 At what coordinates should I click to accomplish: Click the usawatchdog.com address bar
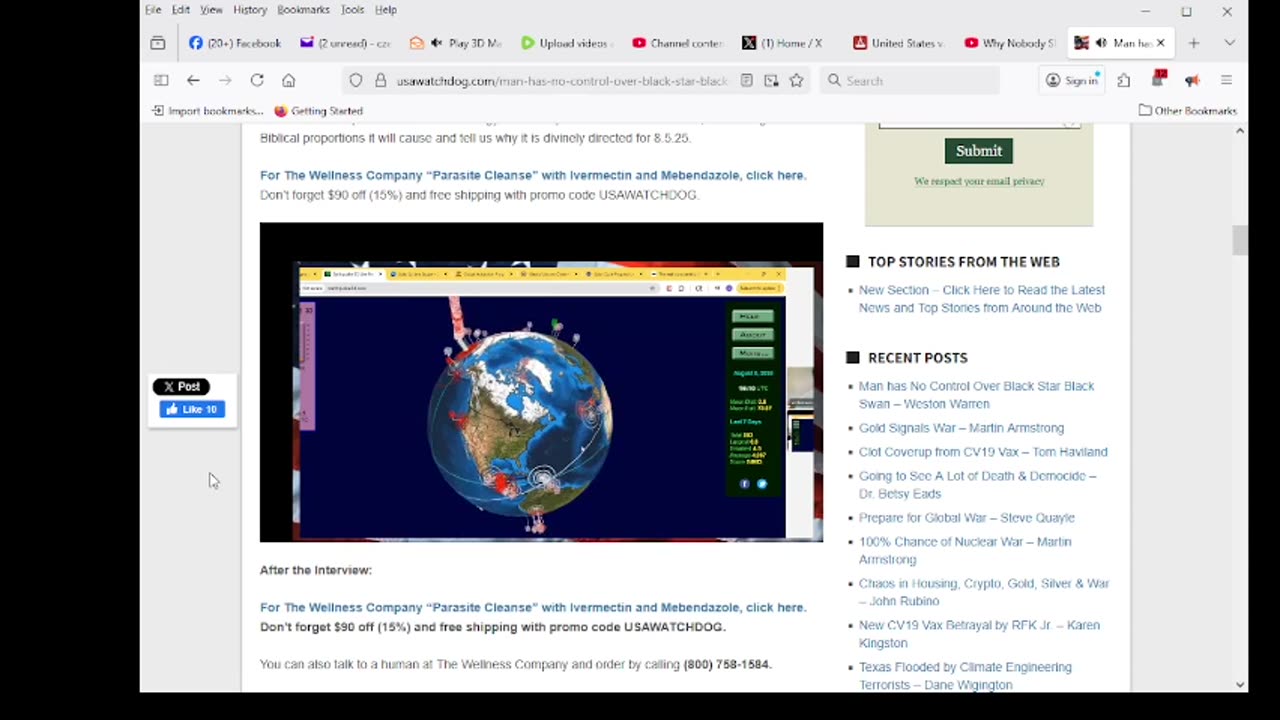562,81
